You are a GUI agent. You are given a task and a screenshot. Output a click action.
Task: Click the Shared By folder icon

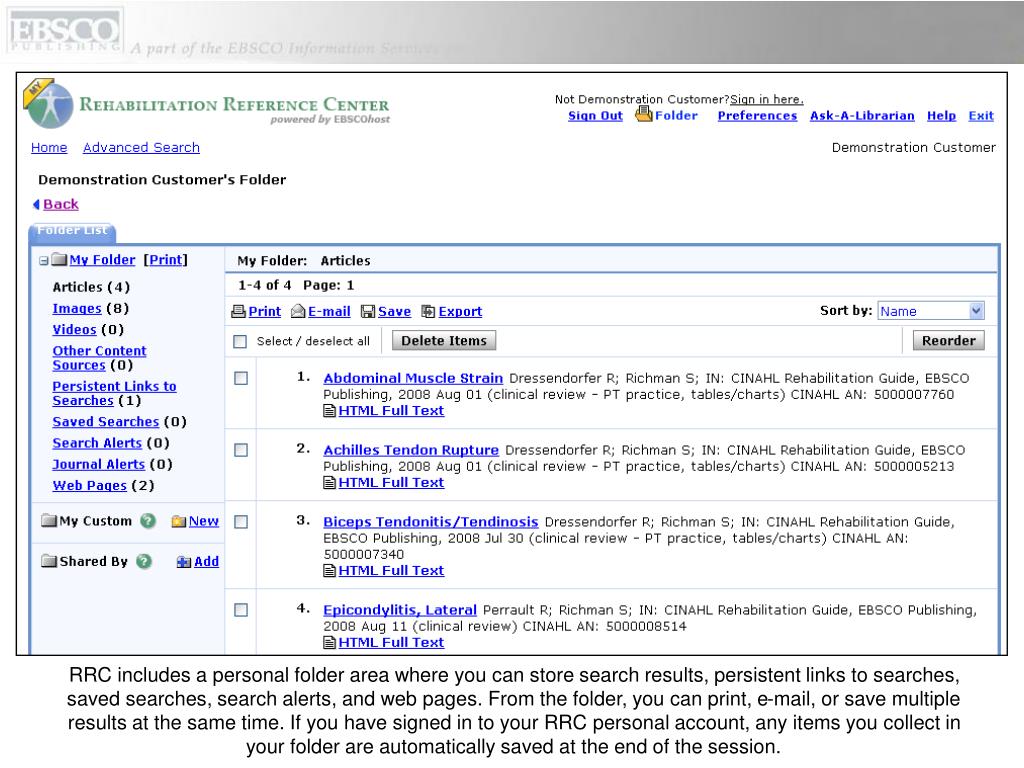tap(49, 561)
